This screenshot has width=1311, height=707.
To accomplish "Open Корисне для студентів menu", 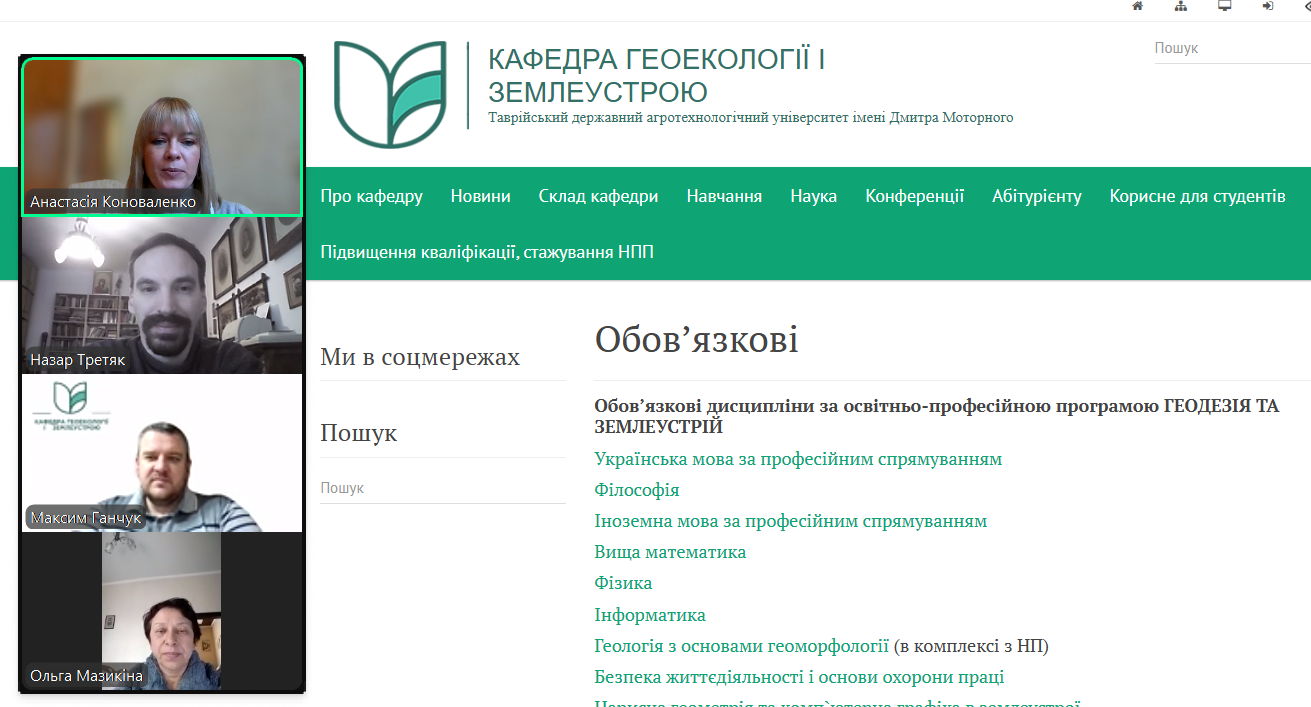I will click(1197, 196).
